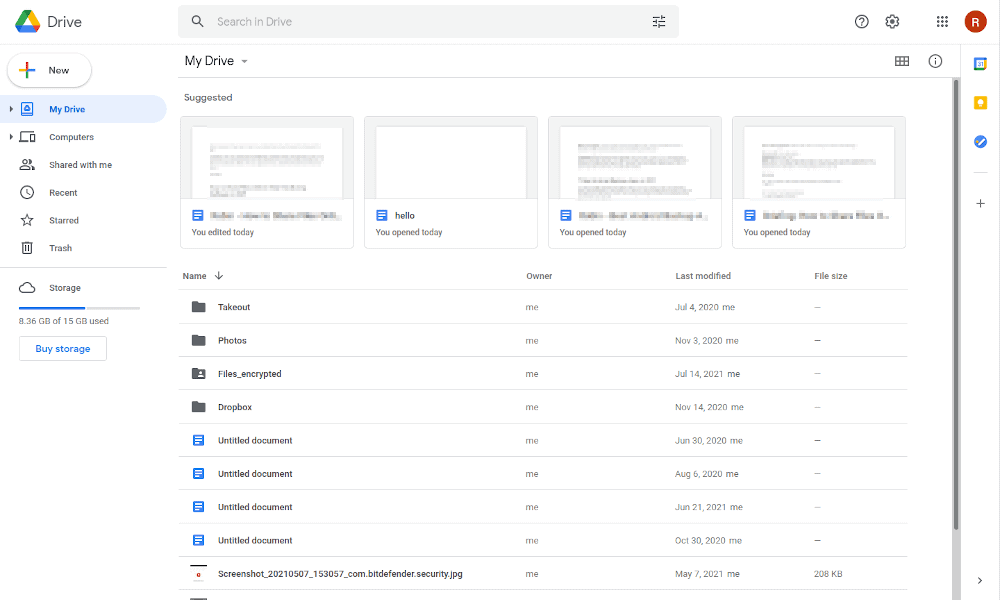Click the Storage link

tap(65, 288)
